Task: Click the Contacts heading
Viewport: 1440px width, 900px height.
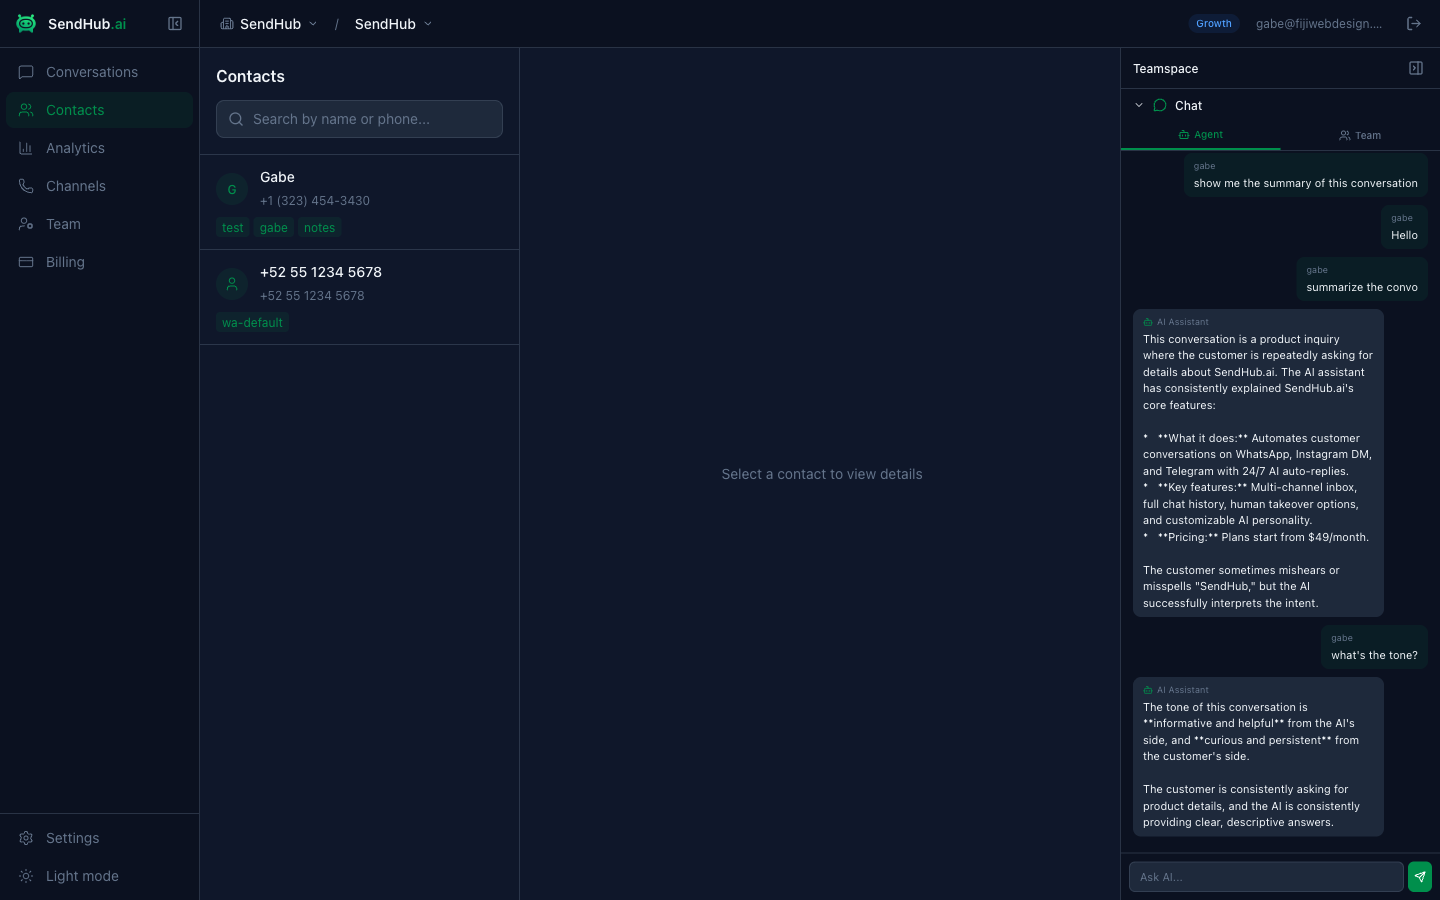Action: coord(250,76)
